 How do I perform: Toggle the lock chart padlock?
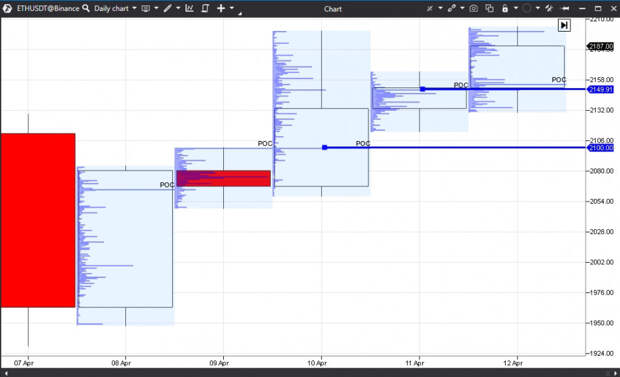(x=505, y=8)
